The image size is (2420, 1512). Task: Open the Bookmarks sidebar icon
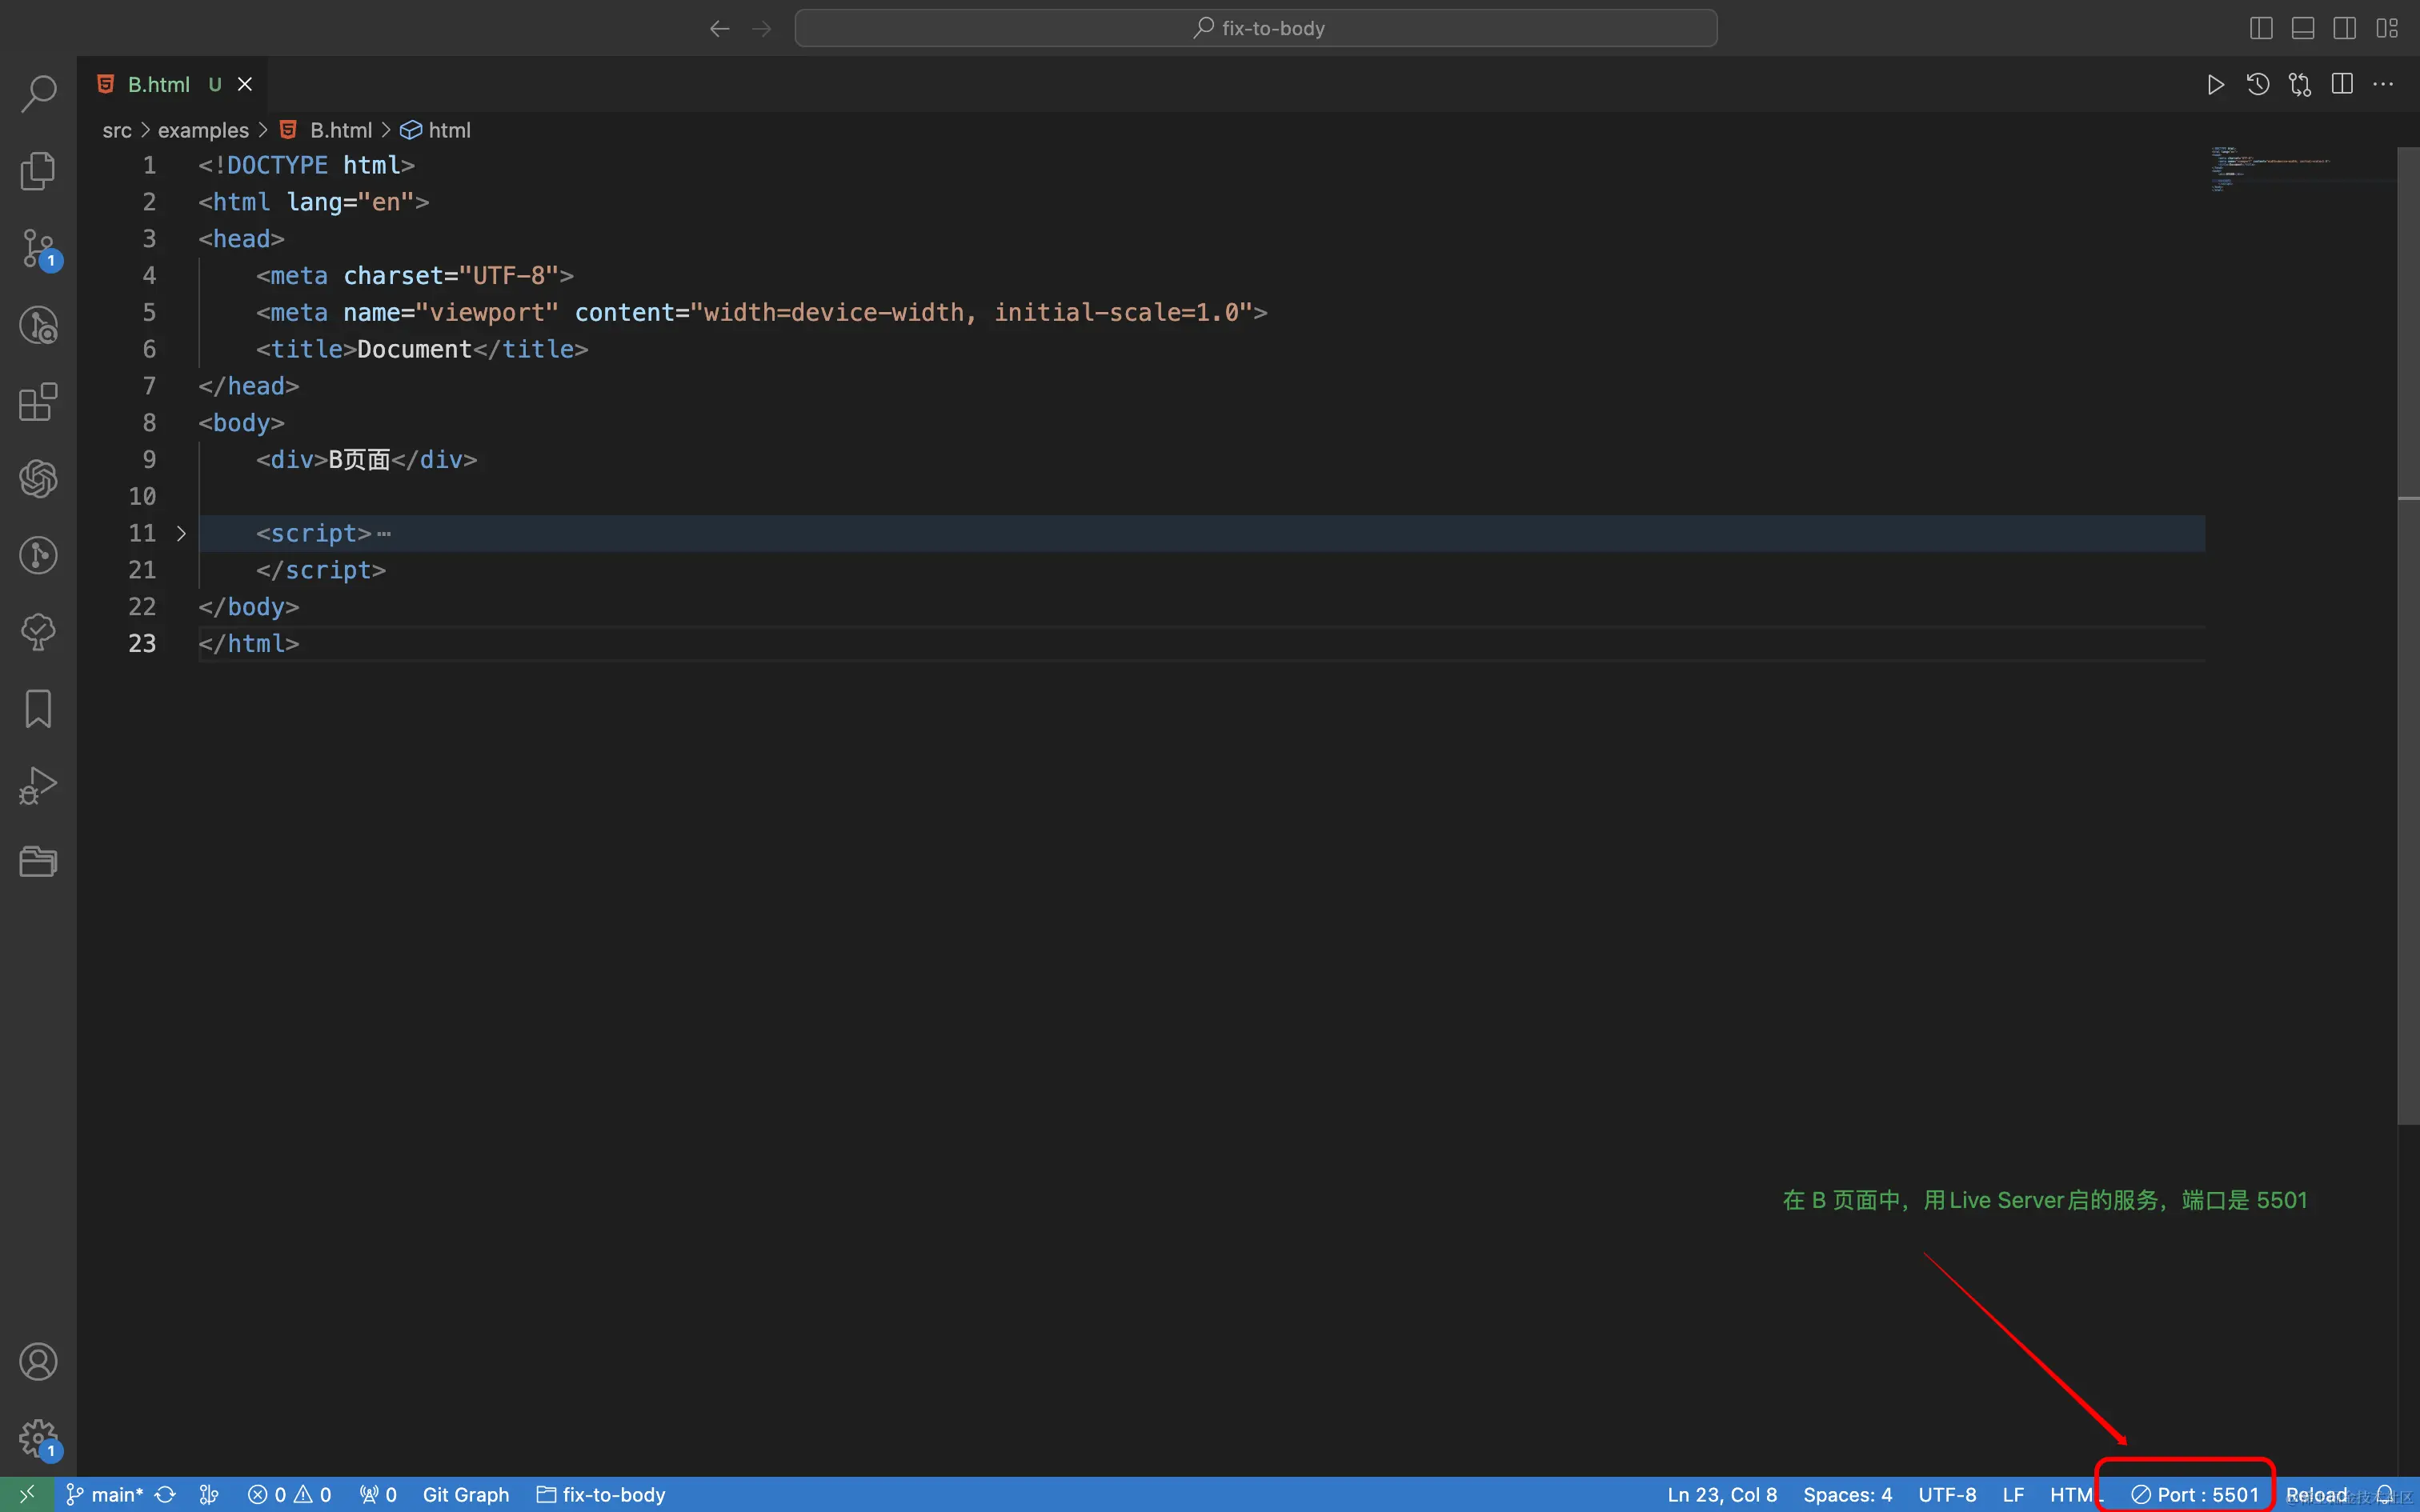(38, 709)
